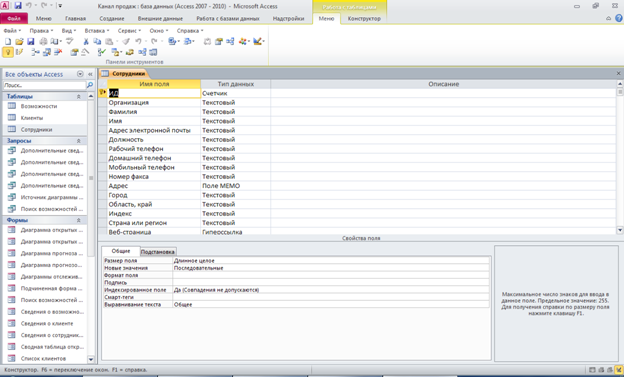Click the Размер поля property value Длинное целое
This screenshot has height=377, width=624.
click(x=331, y=260)
